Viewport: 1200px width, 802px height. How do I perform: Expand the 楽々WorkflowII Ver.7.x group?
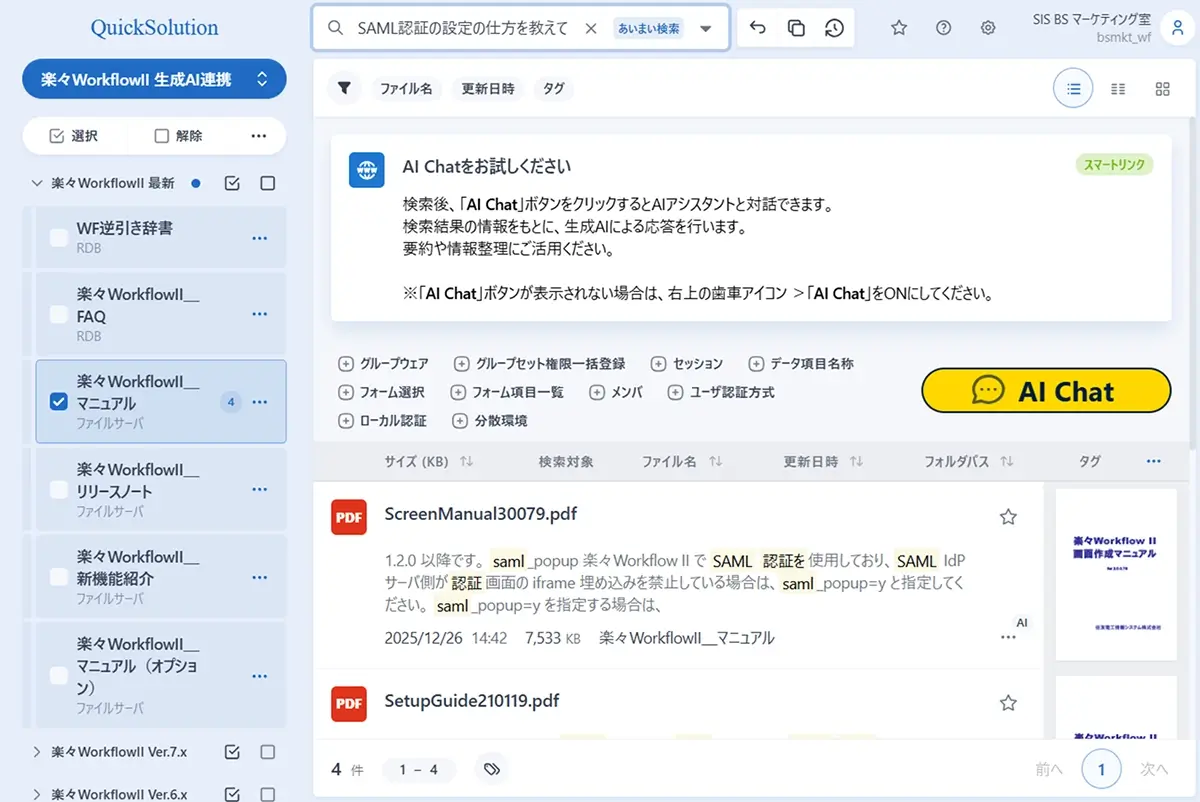point(37,752)
